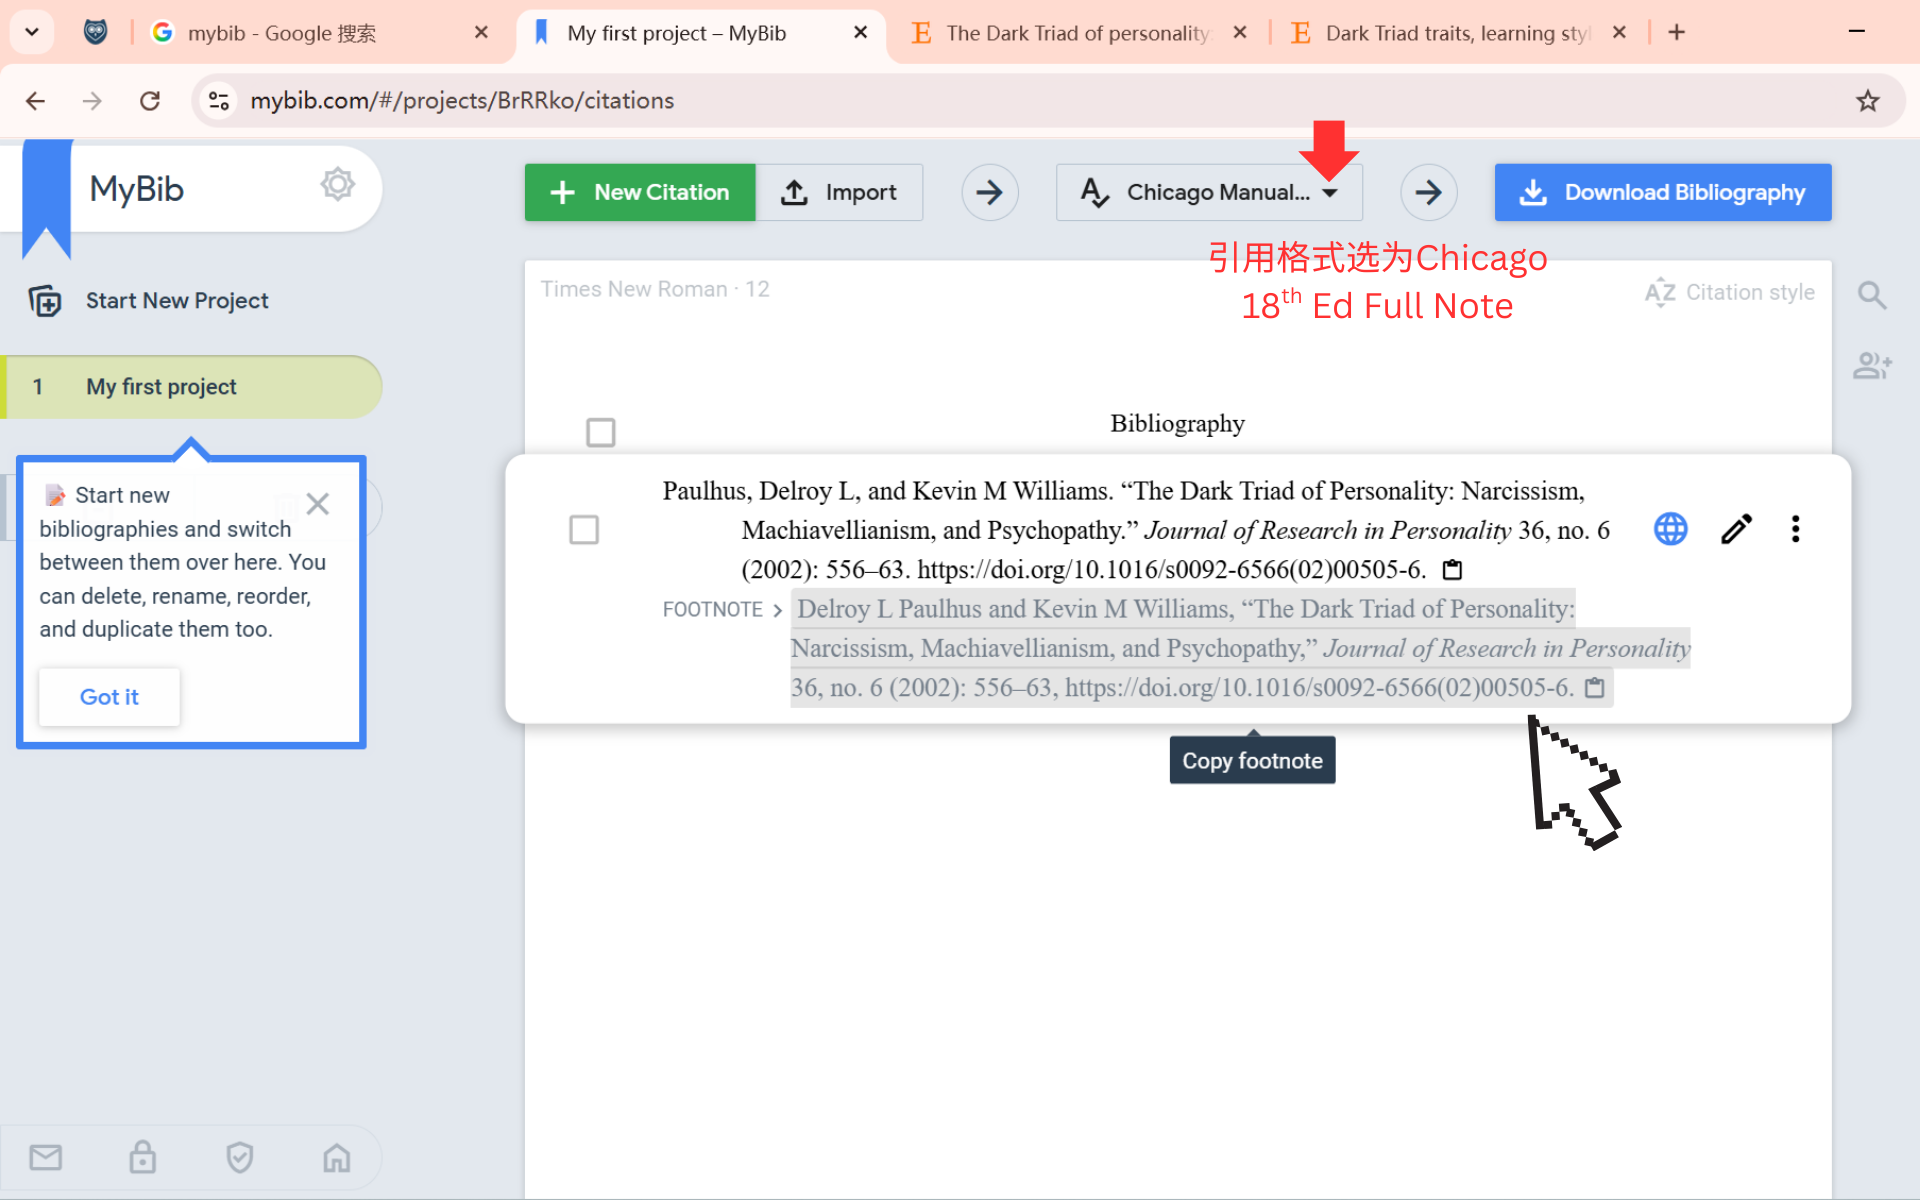Click the MyBib settings gear icon

pyautogui.click(x=337, y=185)
